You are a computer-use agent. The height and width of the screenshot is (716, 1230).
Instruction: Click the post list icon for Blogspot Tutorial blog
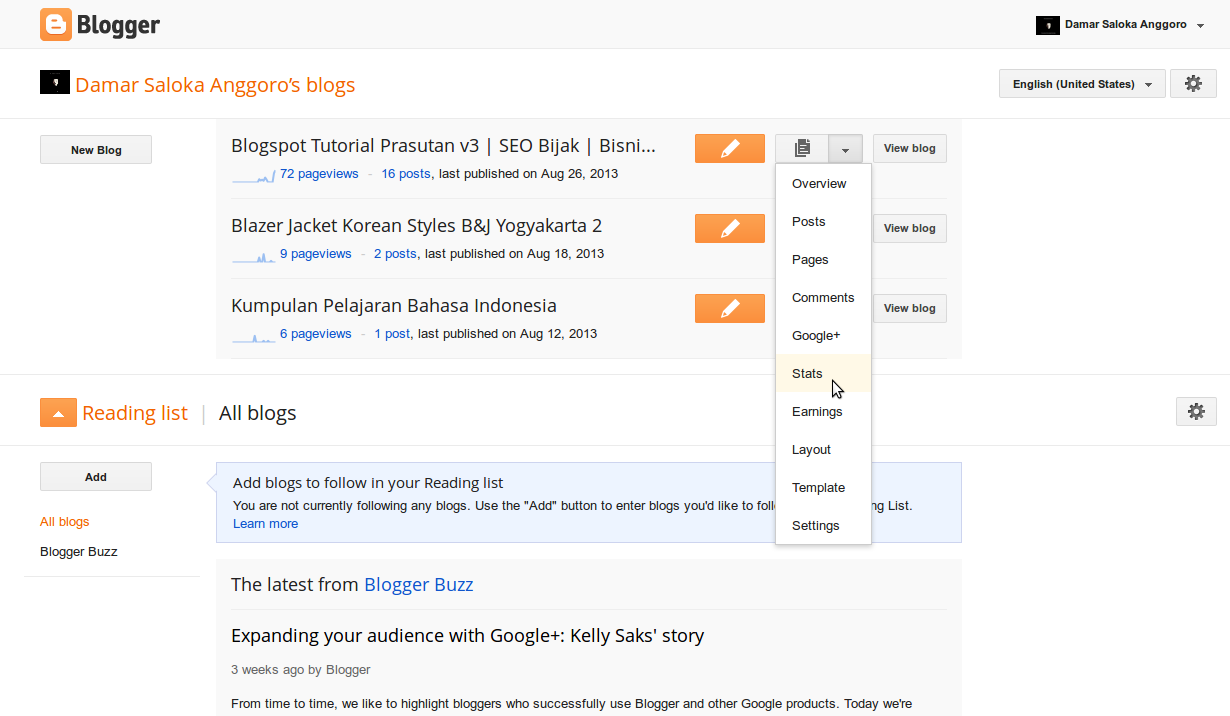click(x=801, y=148)
